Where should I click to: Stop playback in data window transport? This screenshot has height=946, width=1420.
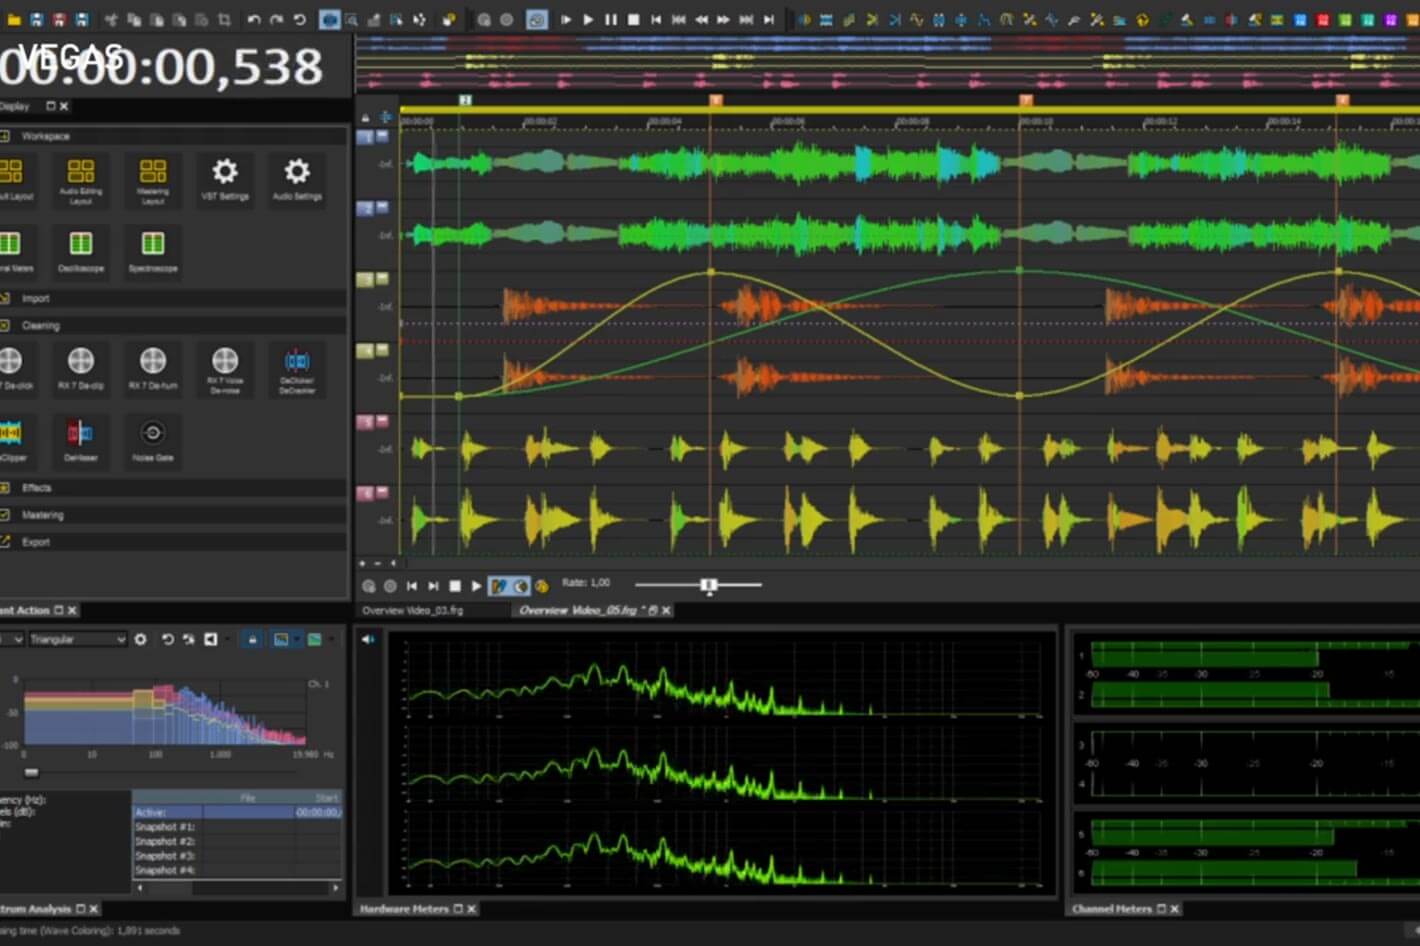[455, 586]
